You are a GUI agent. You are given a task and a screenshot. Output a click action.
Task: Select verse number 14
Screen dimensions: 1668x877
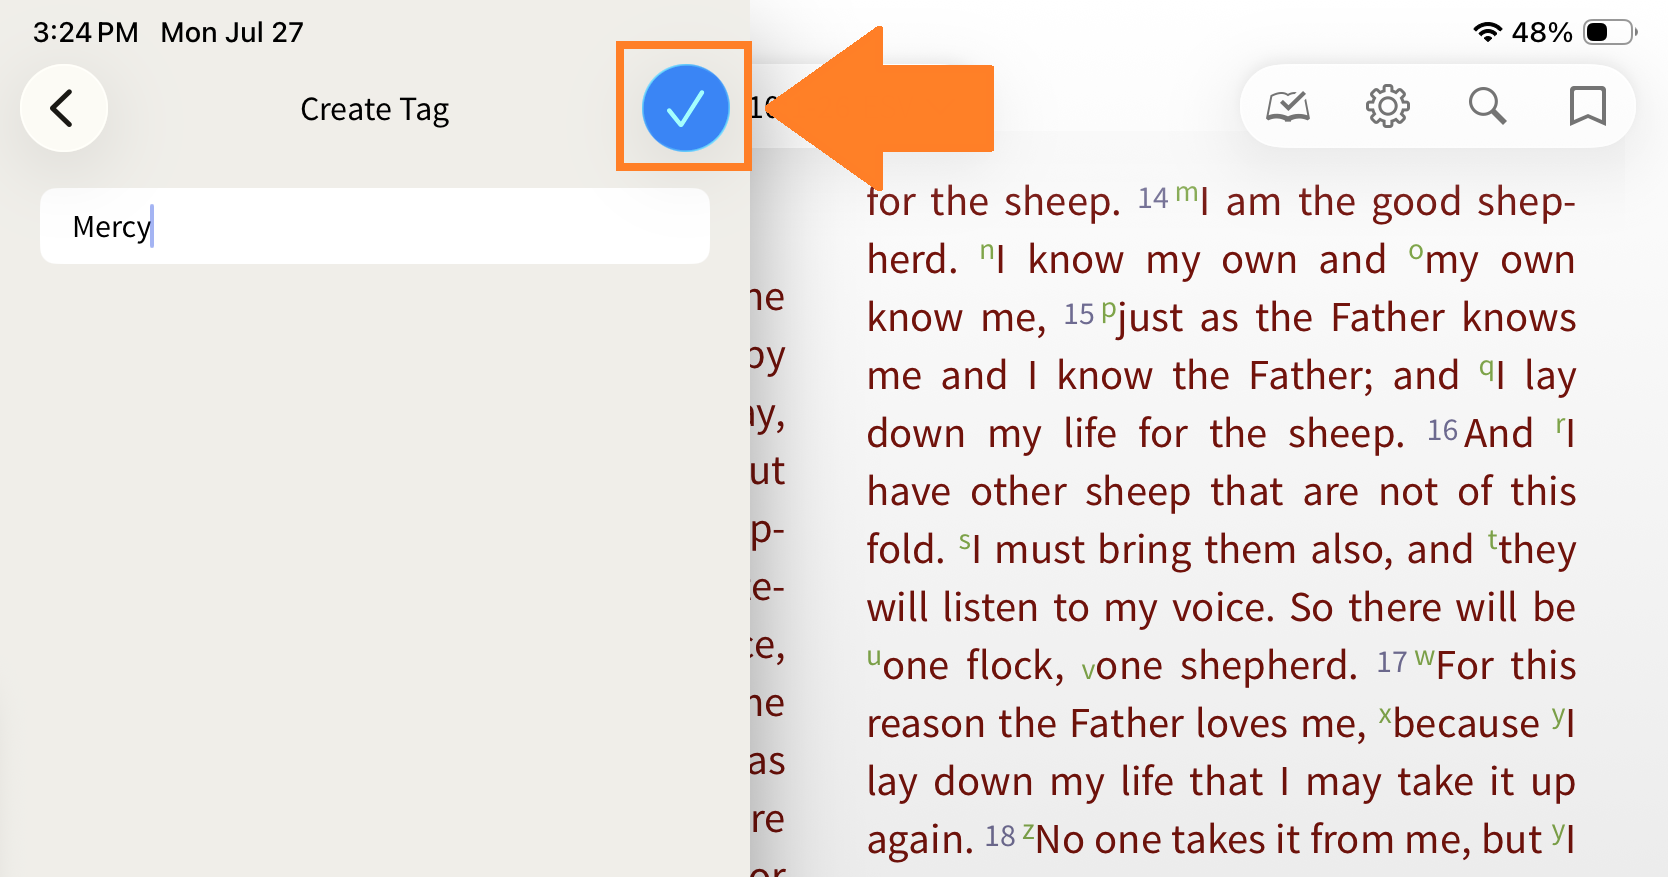(x=1153, y=199)
